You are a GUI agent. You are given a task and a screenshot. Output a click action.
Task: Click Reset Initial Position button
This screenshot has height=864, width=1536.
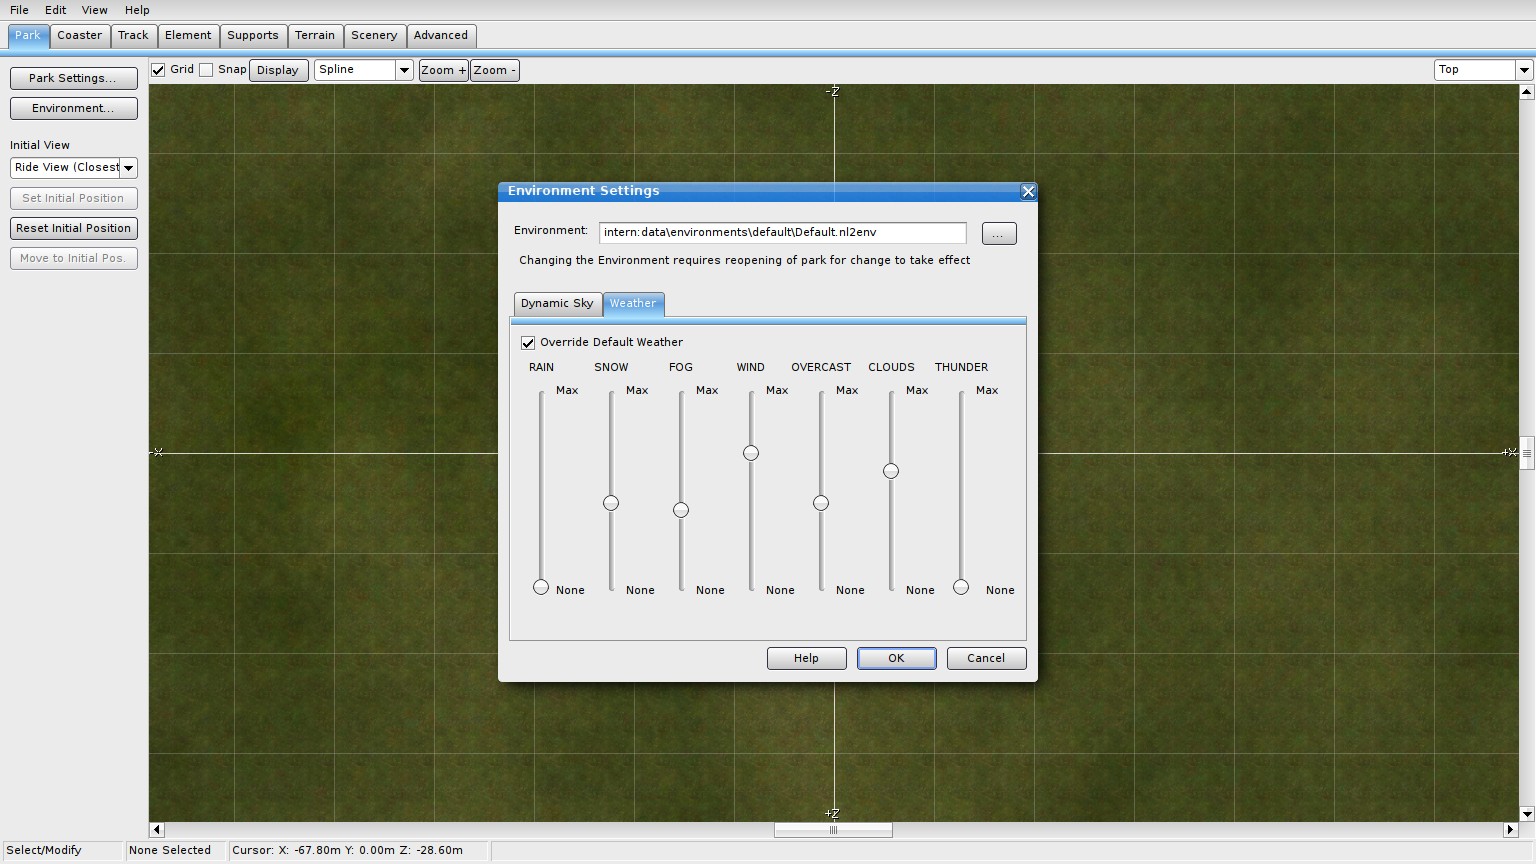(x=74, y=228)
